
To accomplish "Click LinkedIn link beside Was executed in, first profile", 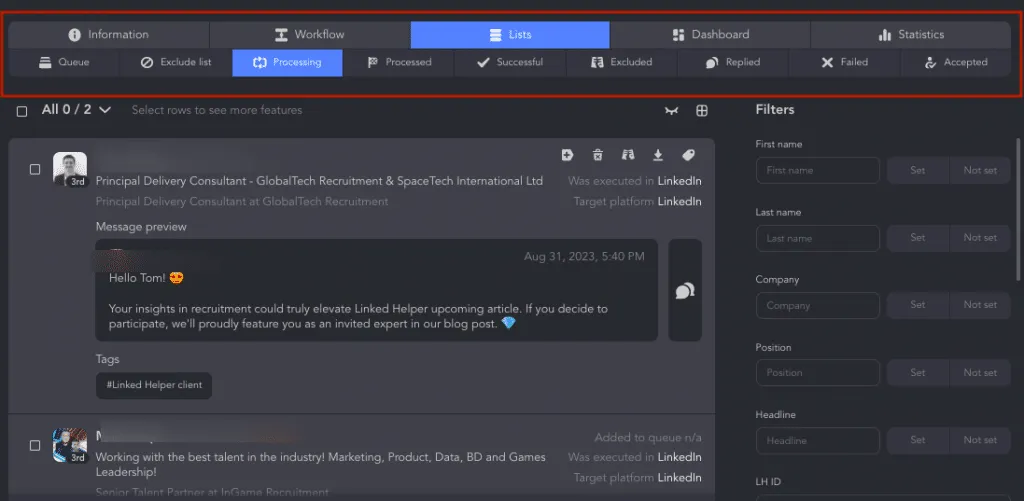I will point(680,181).
